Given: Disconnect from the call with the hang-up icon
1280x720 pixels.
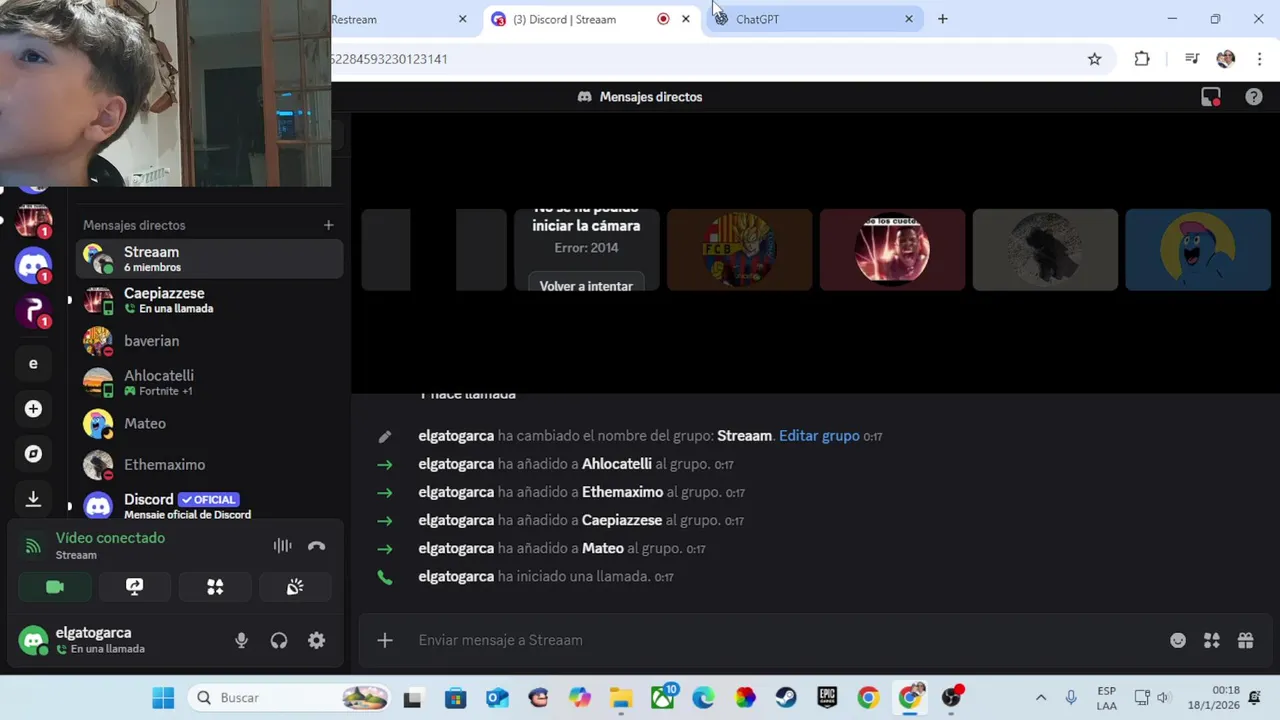Looking at the screenshot, I should [x=317, y=546].
